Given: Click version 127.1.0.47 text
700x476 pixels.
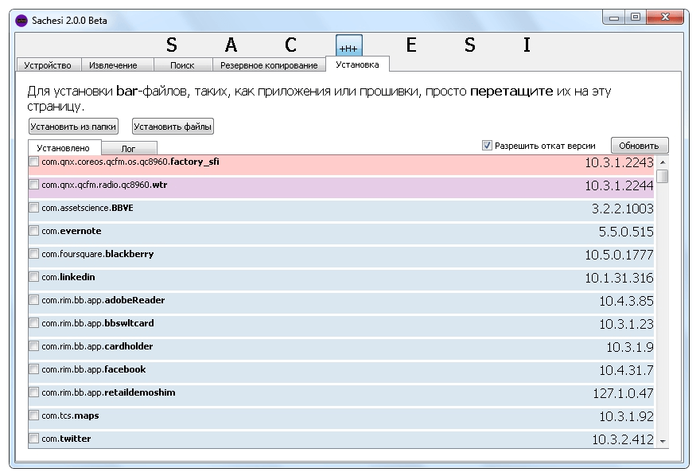Looking at the screenshot, I should point(623,393).
